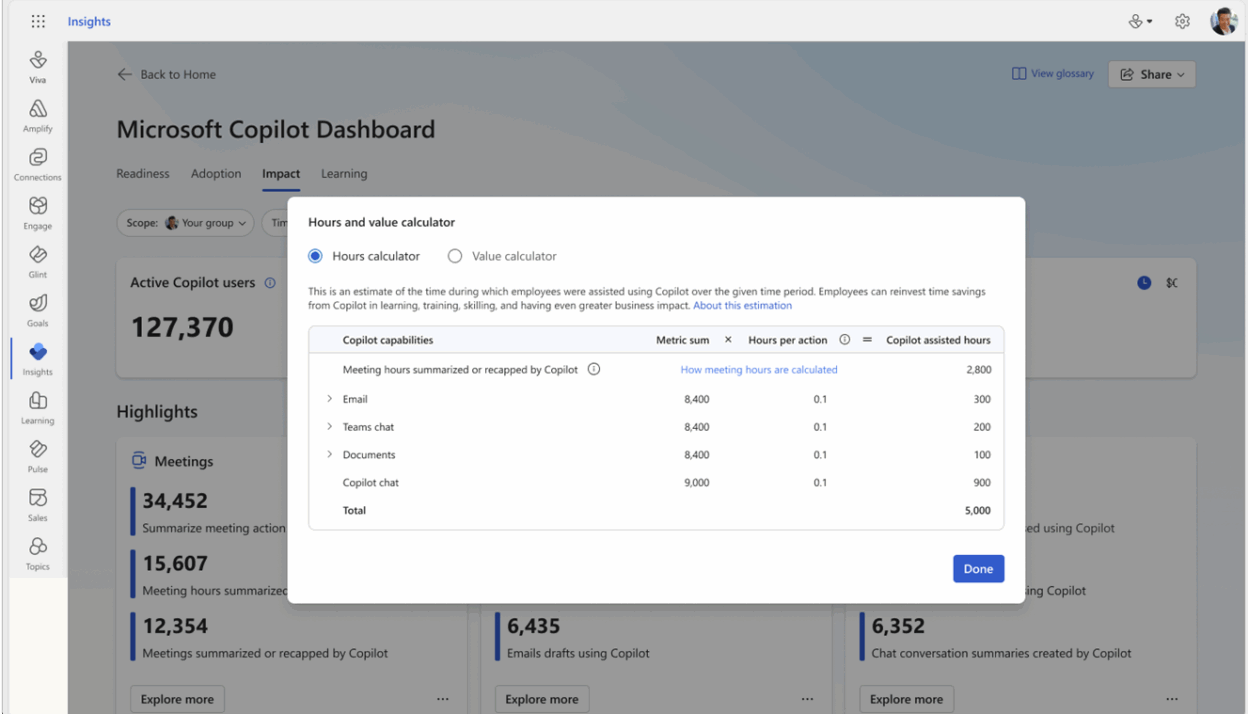The height and width of the screenshot is (714, 1248).
Task: Click the 127,370 active users figure
Action: 182,327
